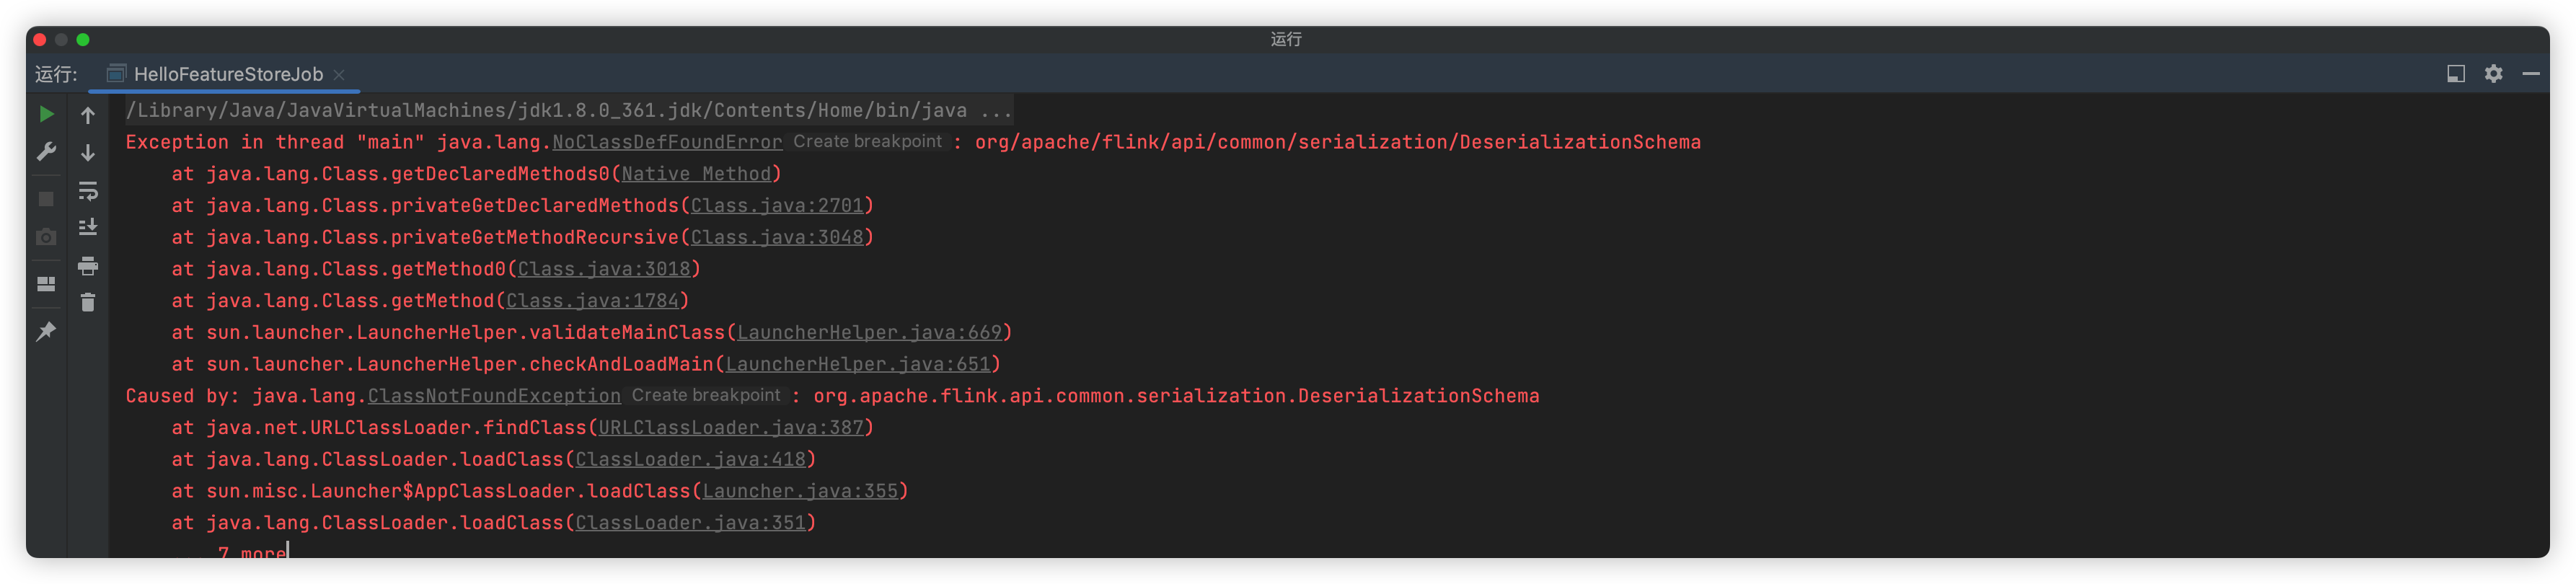The image size is (2576, 584).
Task: Print the console output
Action: pyautogui.click(x=88, y=267)
